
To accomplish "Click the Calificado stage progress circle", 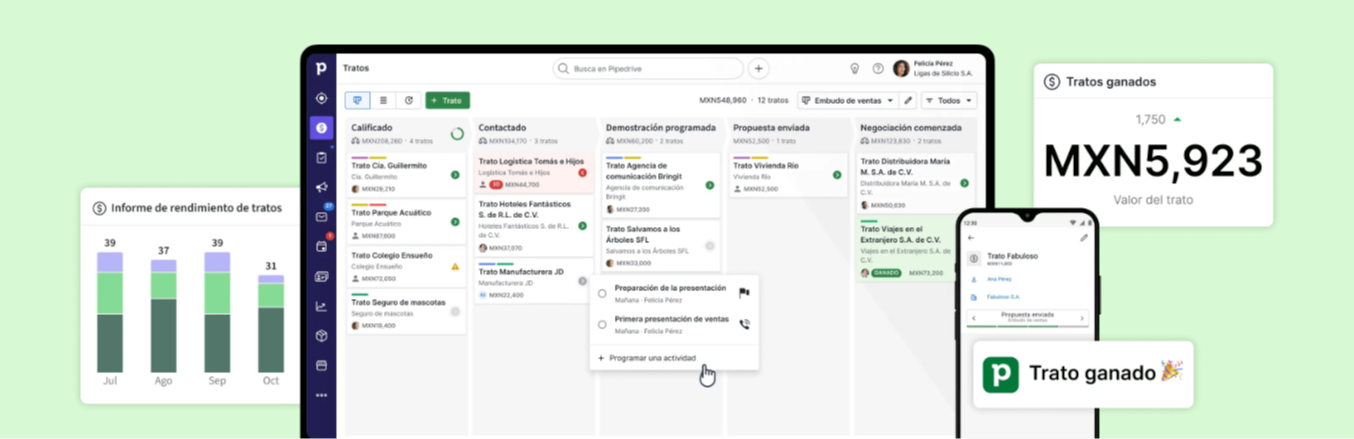I will [457, 134].
